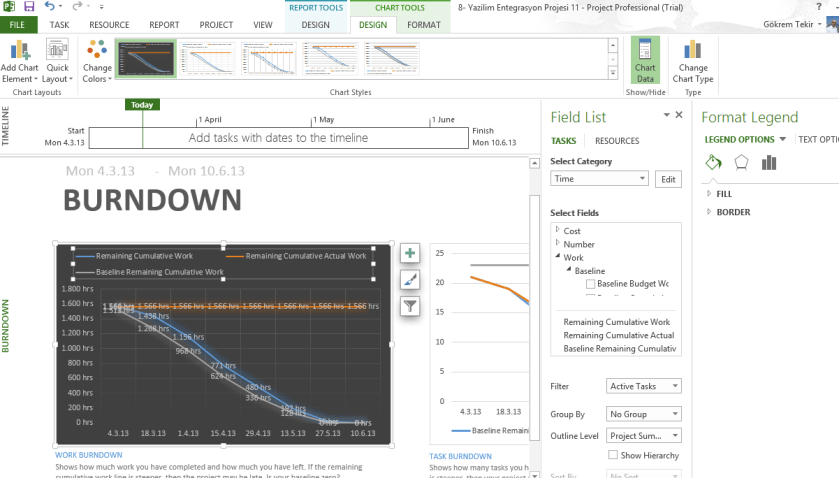Expand the Cost field tree node
Screen dimensions: 839x478
(x=557, y=231)
